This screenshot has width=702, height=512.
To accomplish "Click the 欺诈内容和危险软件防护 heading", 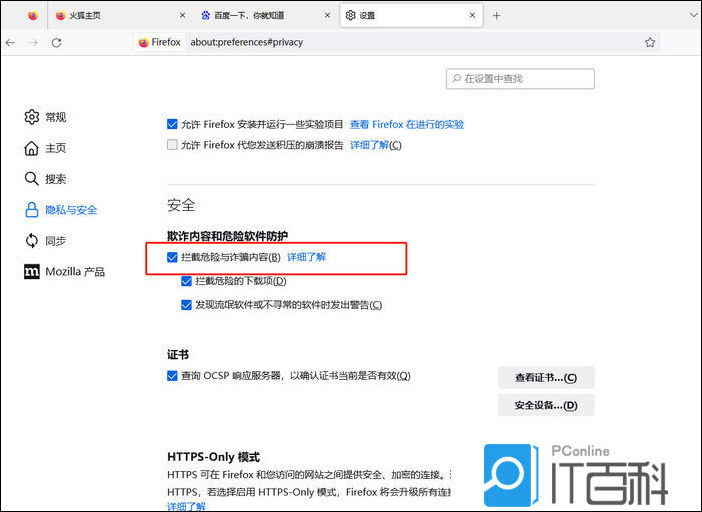I will point(227,236).
